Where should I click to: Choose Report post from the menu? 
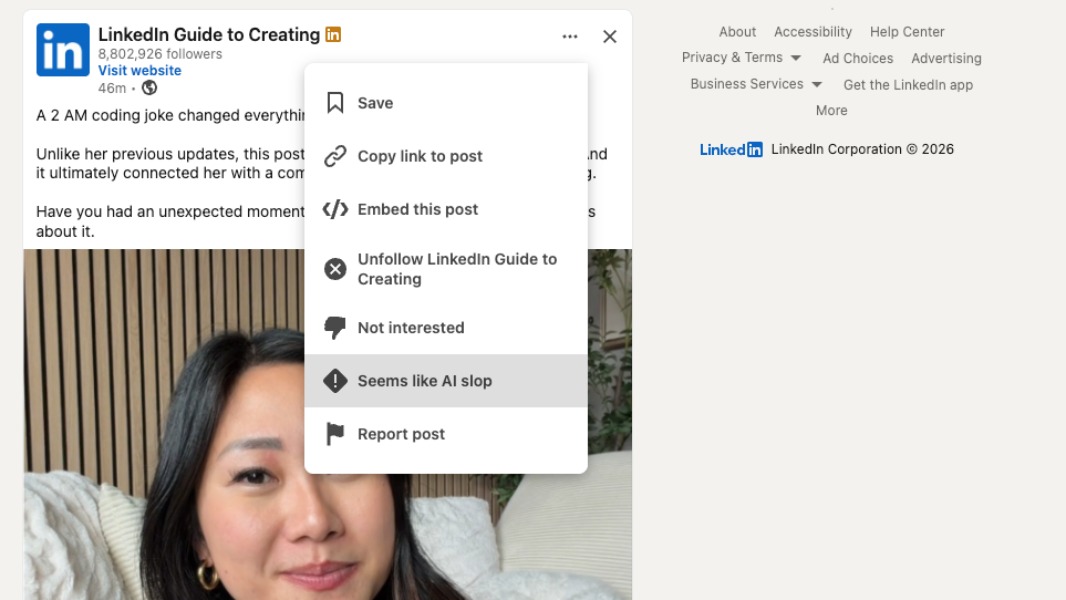click(x=446, y=434)
